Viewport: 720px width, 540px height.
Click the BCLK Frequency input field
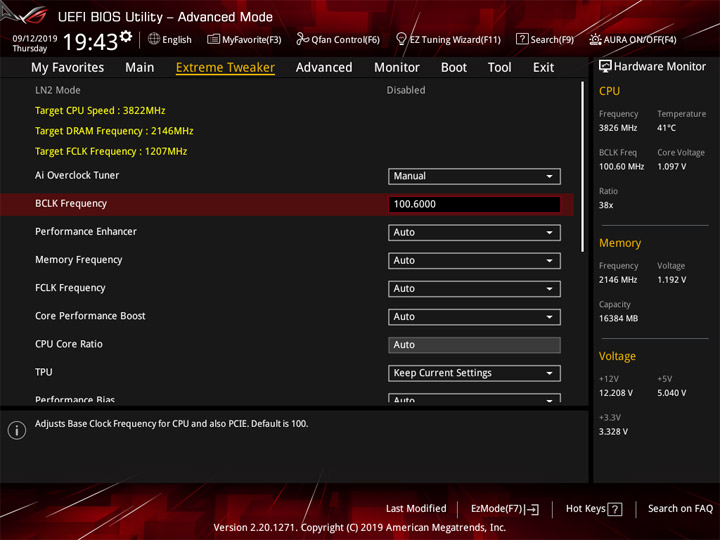pos(474,204)
